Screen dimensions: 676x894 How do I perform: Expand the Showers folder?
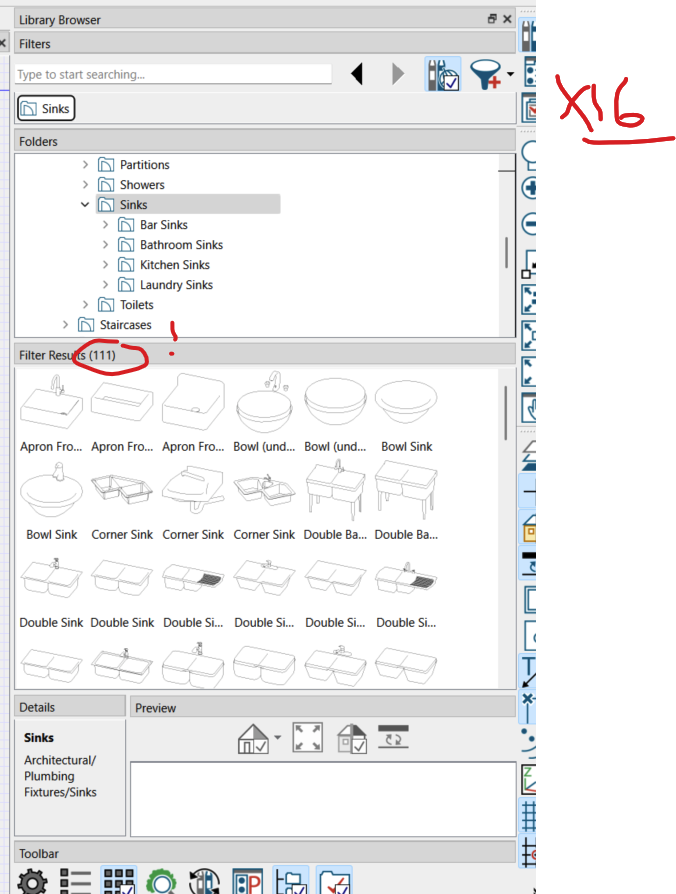coord(85,185)
